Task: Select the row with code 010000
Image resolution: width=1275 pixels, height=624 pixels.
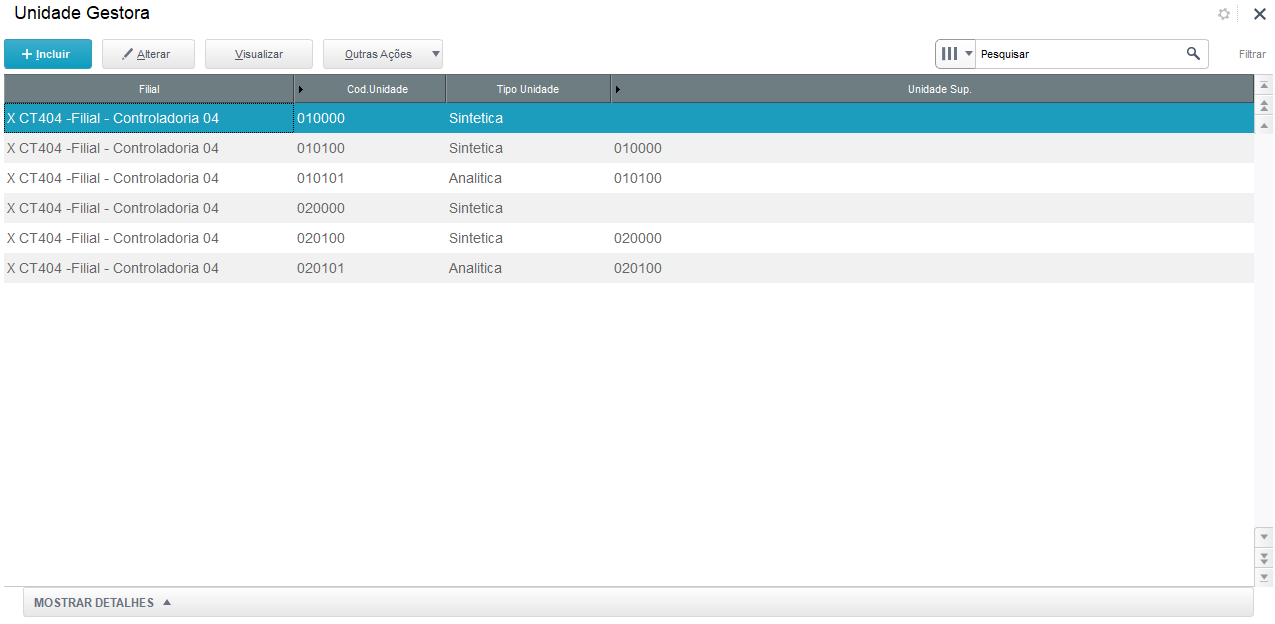Action: click(629, 118)
